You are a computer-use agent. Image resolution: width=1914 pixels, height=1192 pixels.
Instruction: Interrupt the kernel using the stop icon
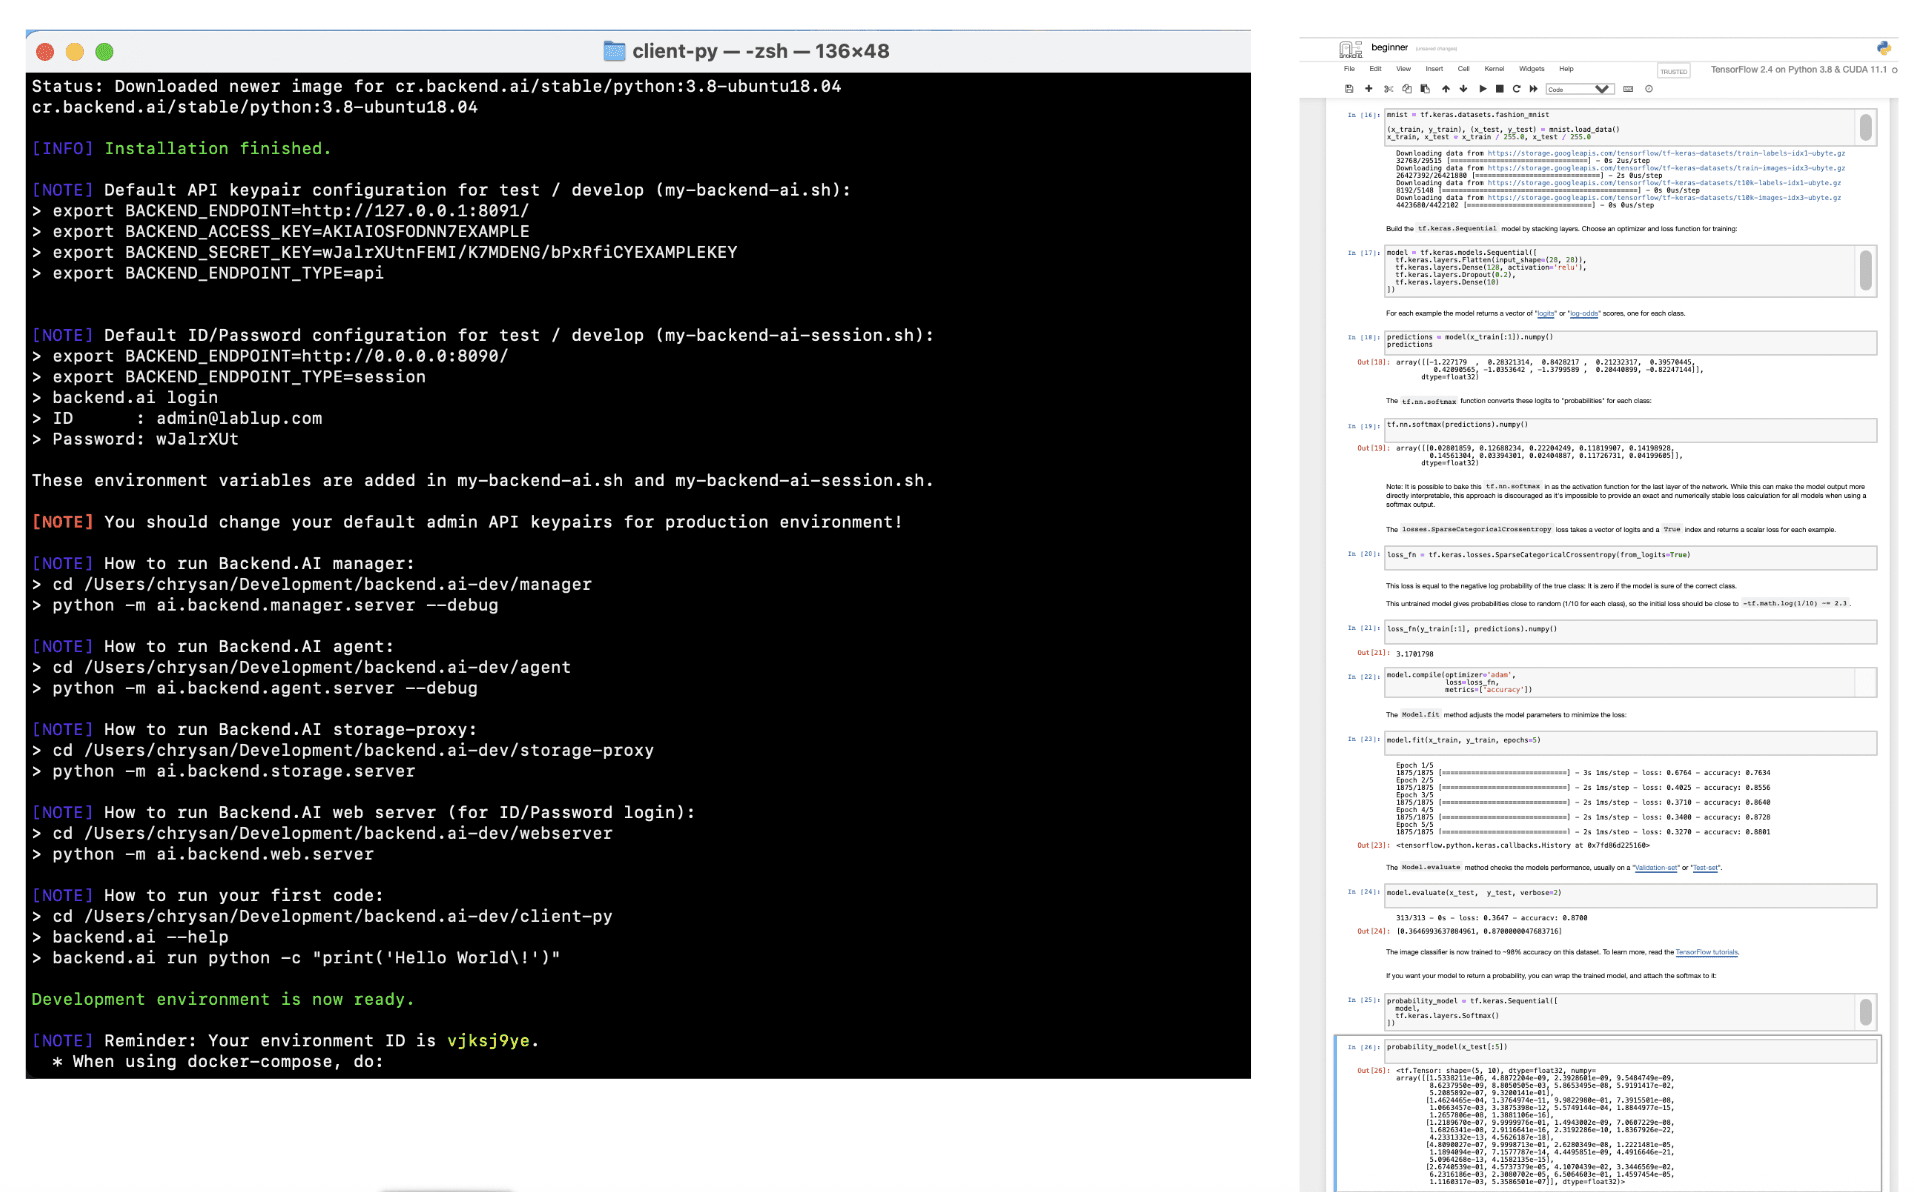[1499, 89]
